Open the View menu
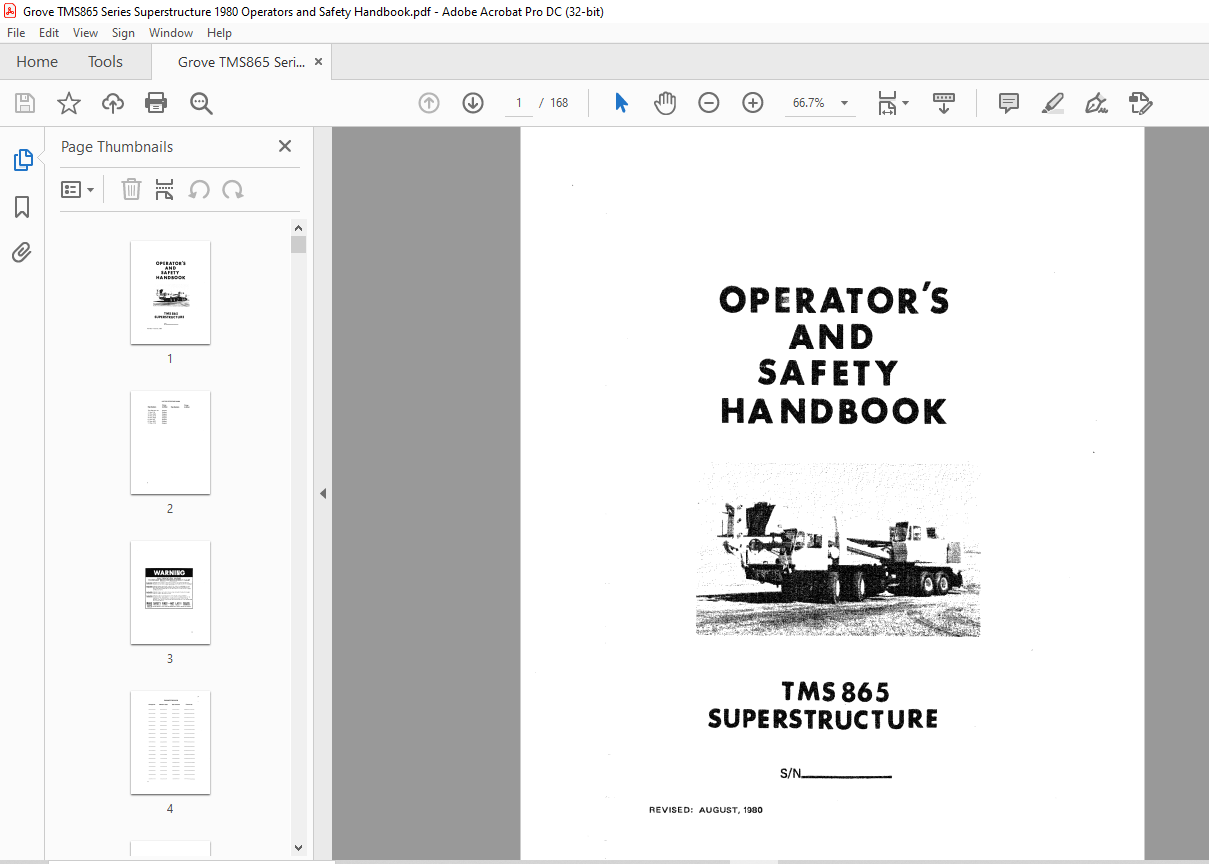Viewport: 1209px width, 864px height. click(x=85, y=33)
